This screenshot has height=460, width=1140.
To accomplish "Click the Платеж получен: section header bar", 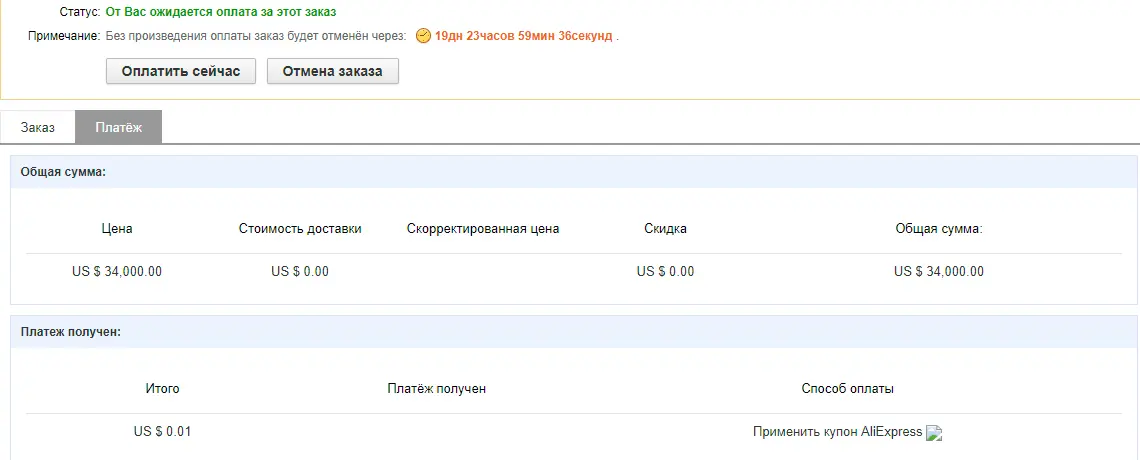I will pyautogui.click(x=574, y=331).
